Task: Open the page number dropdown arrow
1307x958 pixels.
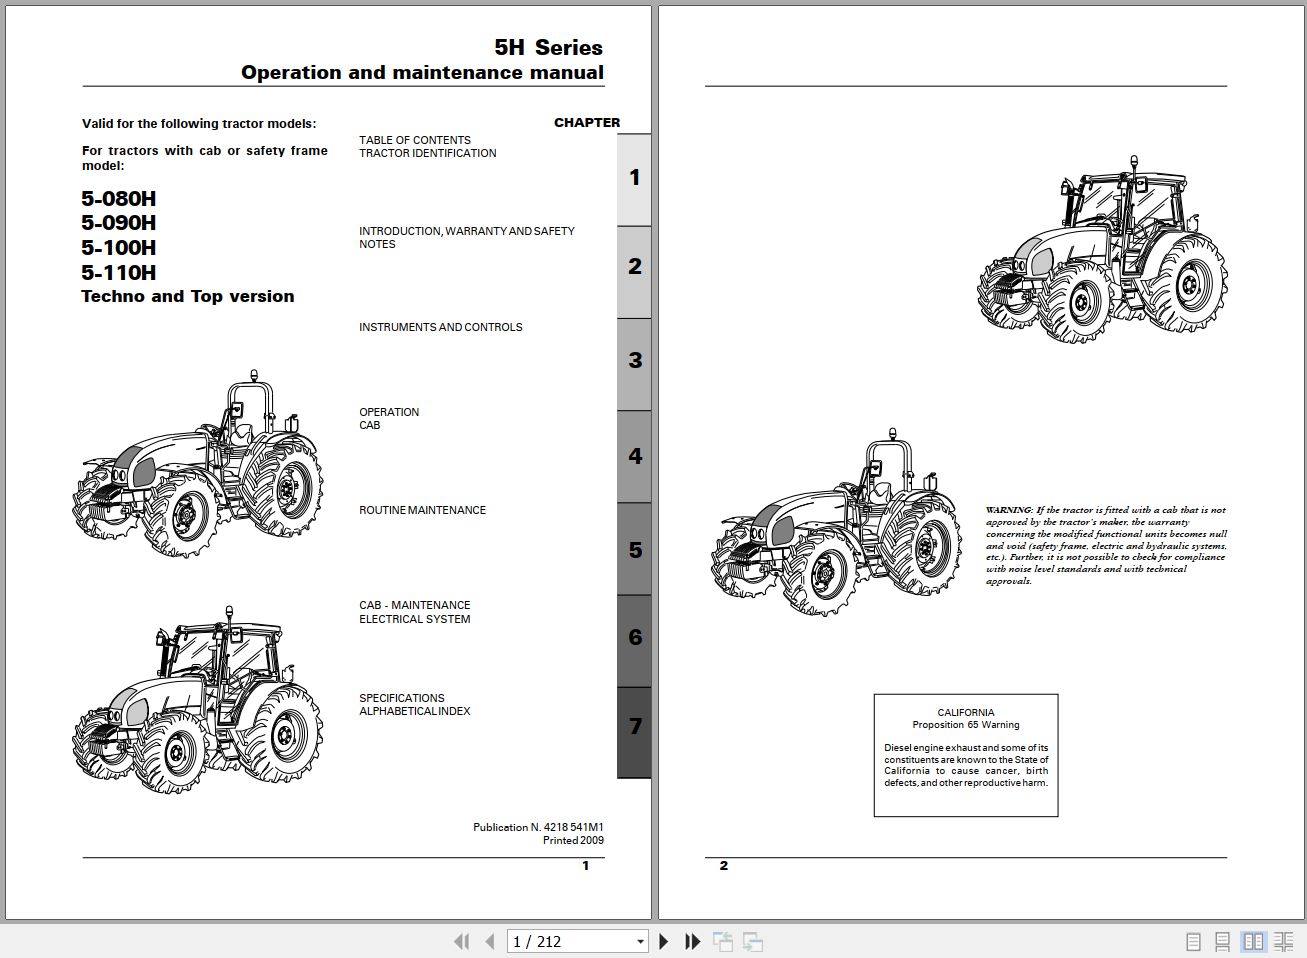Action: click(x=641, y=942)
